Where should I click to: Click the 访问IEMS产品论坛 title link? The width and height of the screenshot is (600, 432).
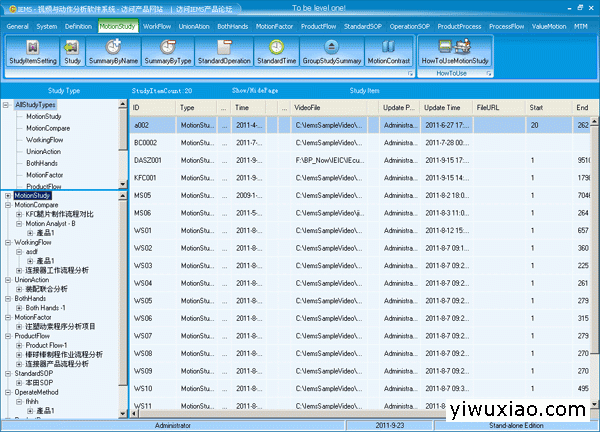(x=204, y=9)
